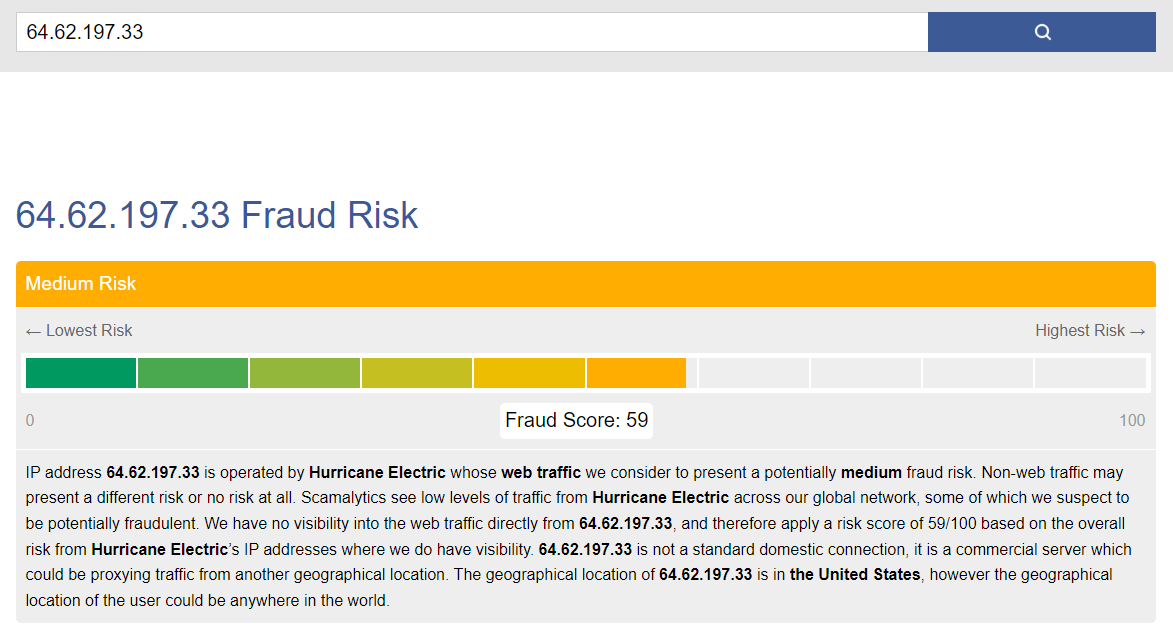Select the dark green lowest-risk bar segment

click(x=81, y=373)
